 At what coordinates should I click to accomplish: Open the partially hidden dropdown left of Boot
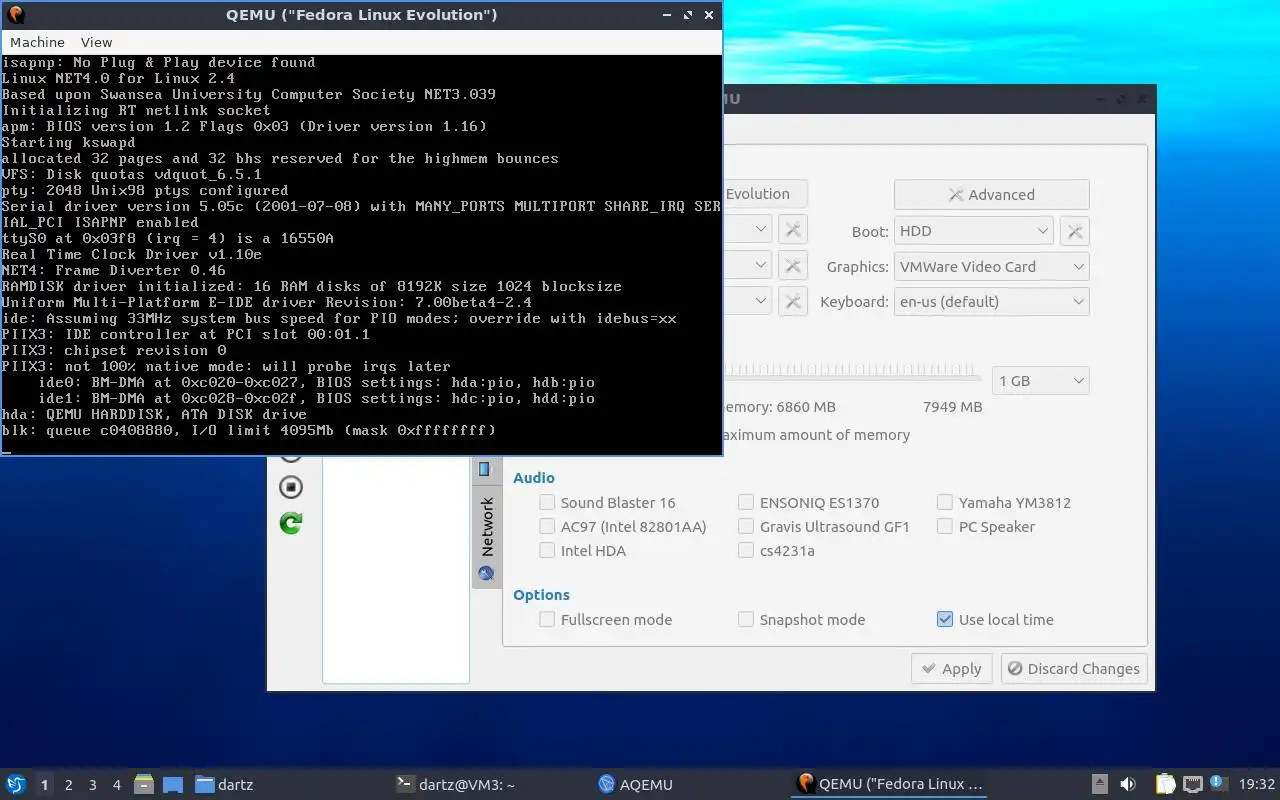(747, 231)
